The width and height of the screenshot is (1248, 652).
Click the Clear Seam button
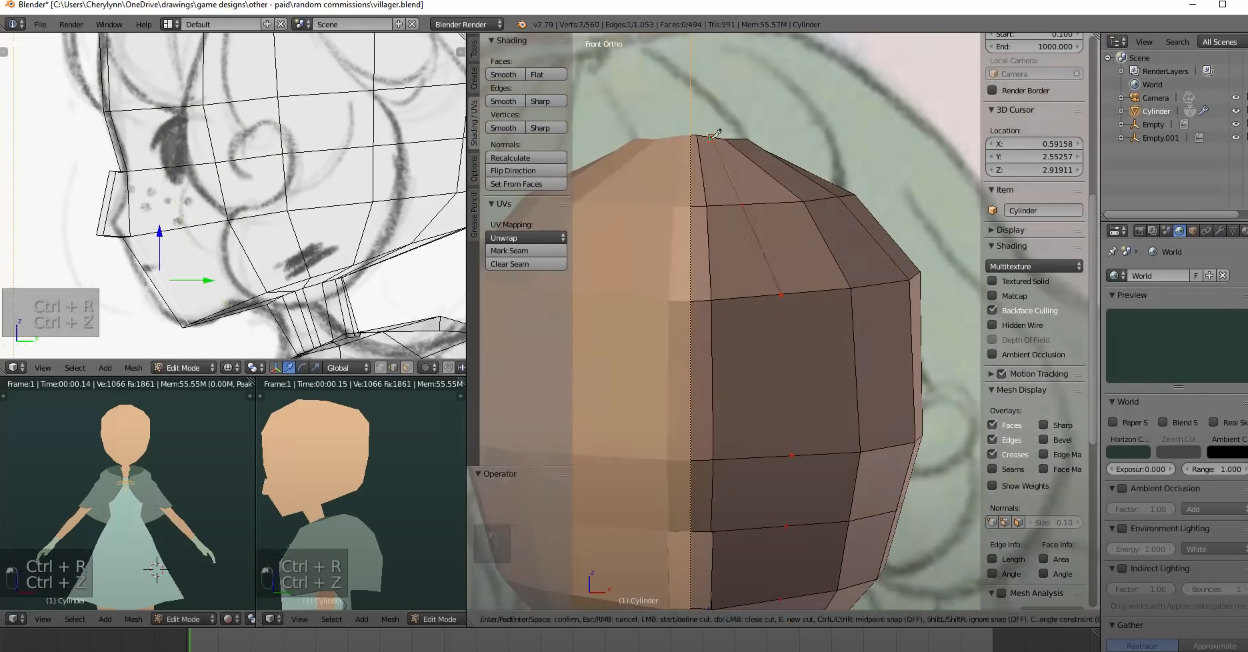coord(526,264)
